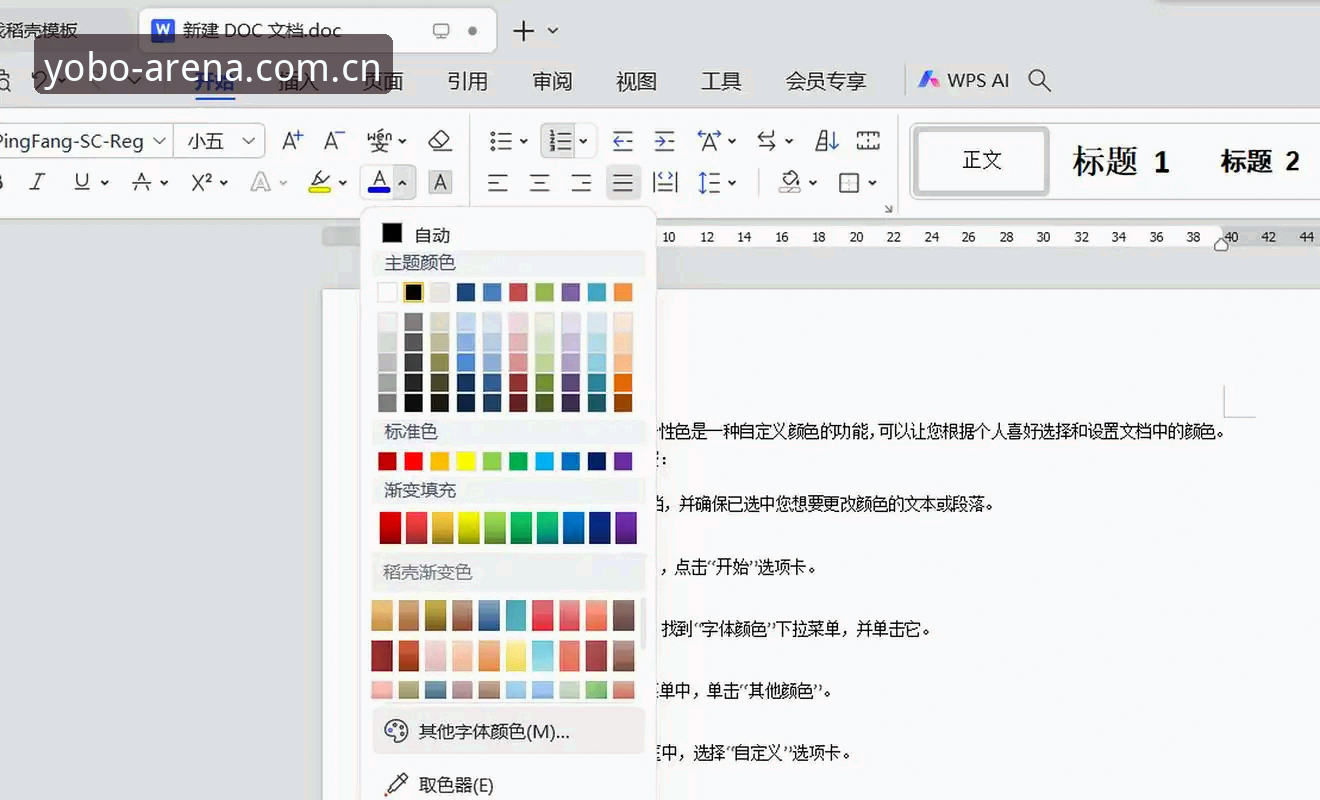Justify the paragraph text
This screenshot has height=800, width=1320.
pos(623,183)
